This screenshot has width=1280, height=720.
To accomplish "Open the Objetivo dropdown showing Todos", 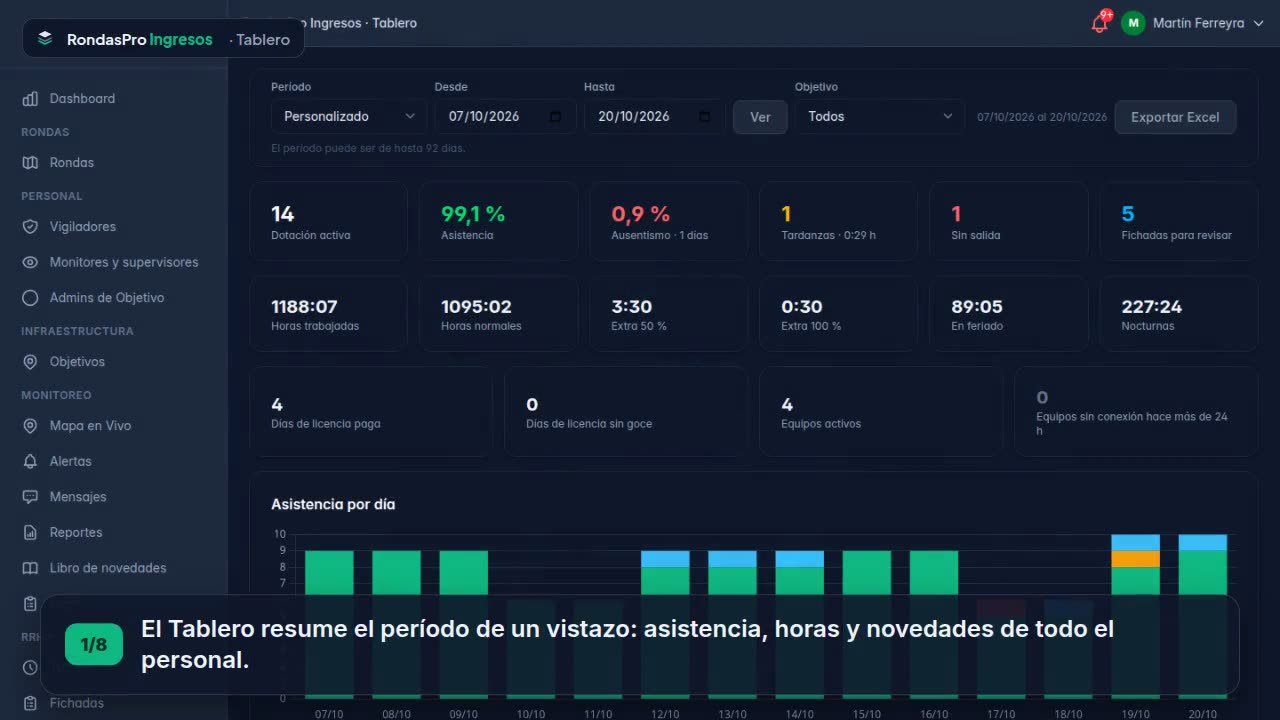I will point(880,117).
